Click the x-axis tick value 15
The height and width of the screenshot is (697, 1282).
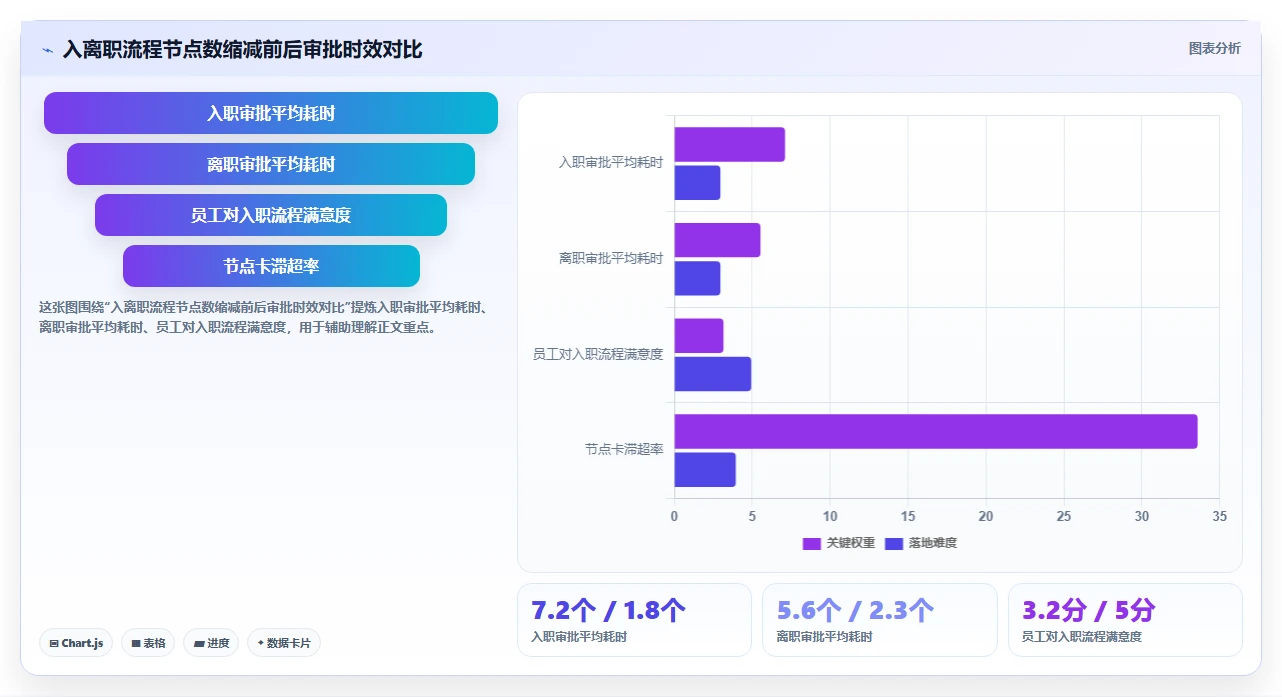pyautogui.click(x=907, y=516)
